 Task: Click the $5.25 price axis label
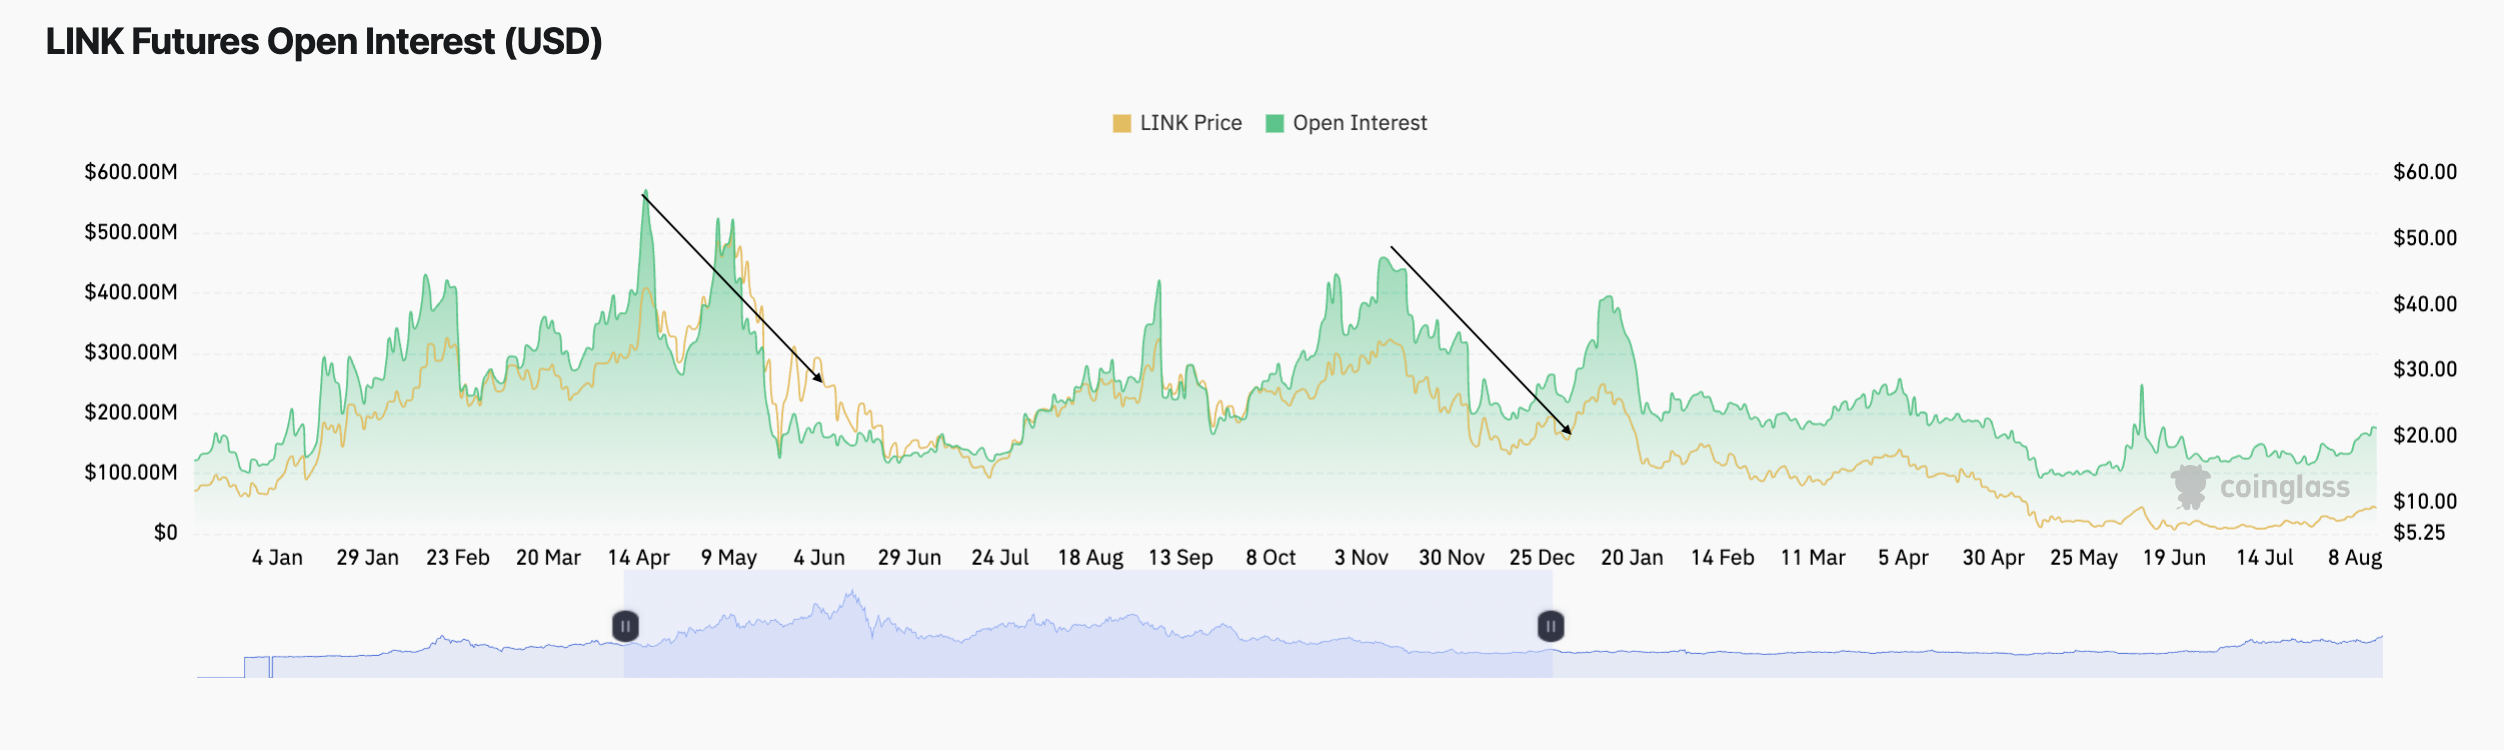[2419, 533]
